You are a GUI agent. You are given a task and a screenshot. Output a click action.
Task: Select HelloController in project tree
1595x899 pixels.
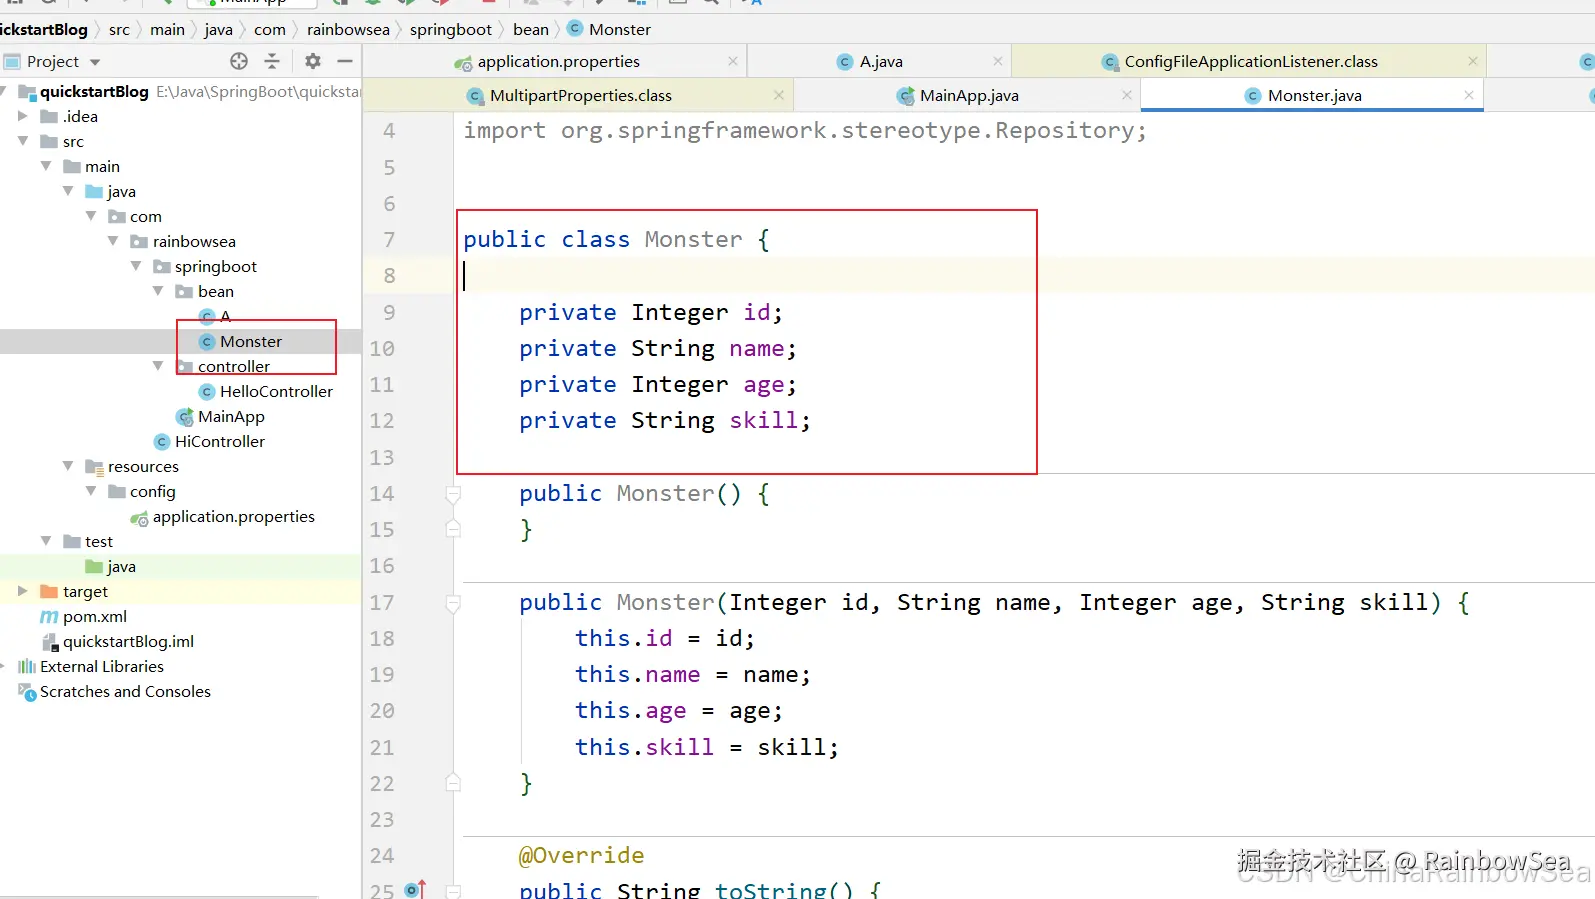(x=276, y=392)
